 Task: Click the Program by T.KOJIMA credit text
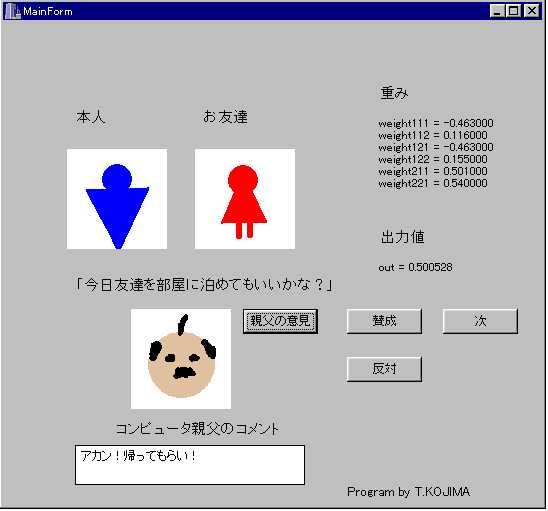pos(409,492)
